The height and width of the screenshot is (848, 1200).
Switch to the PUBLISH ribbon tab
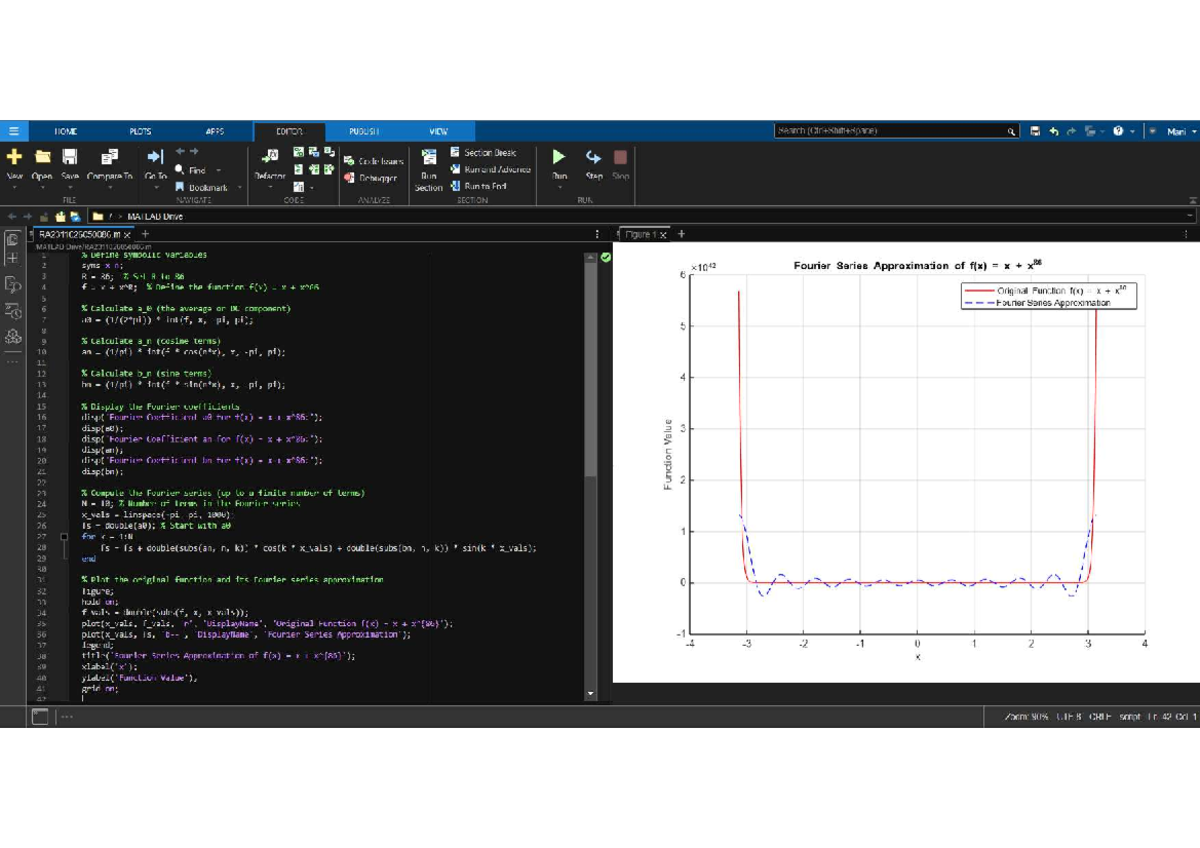tap(363, 131)
